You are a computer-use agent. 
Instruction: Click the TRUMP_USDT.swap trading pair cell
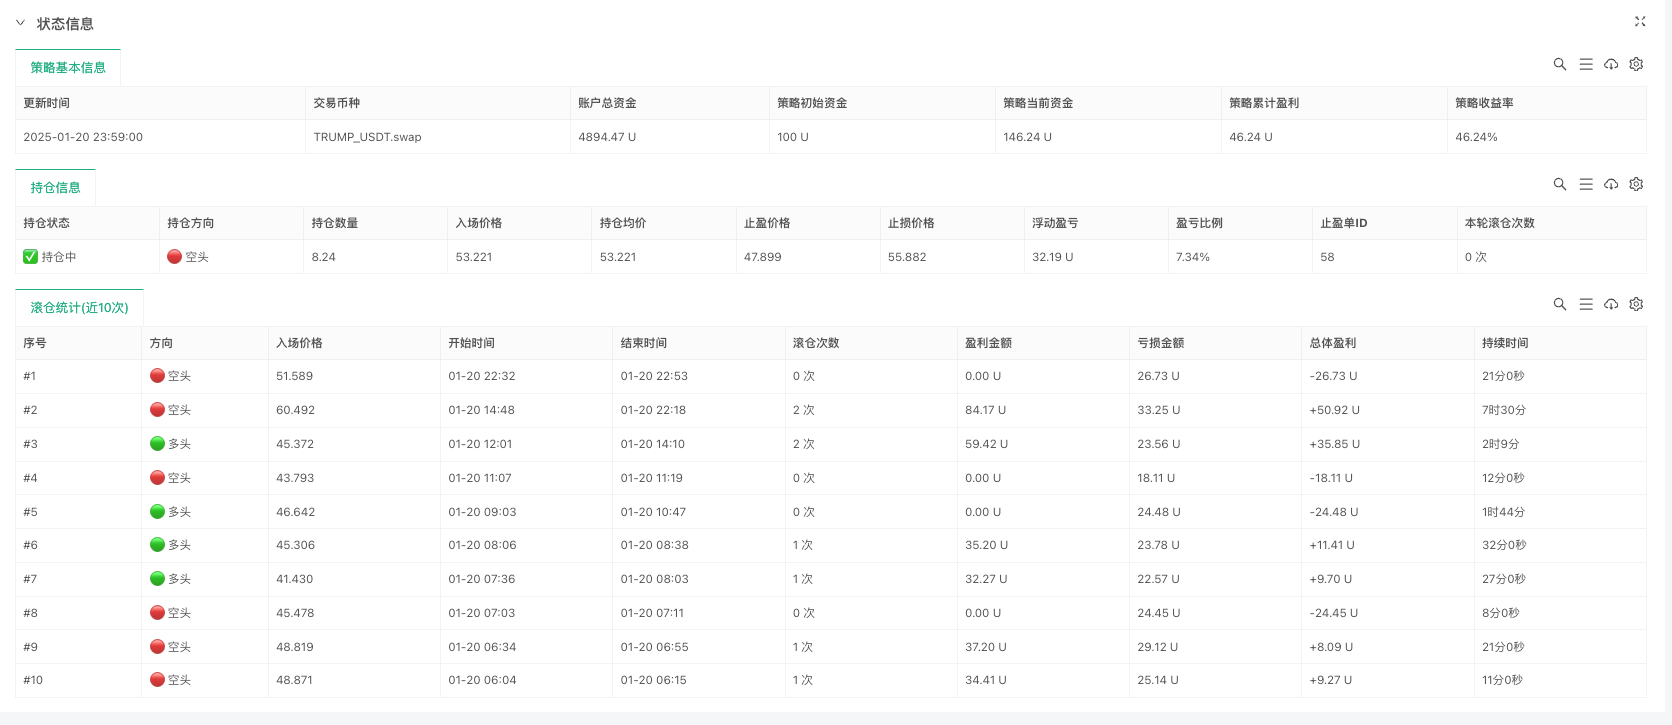click(367, 137)
